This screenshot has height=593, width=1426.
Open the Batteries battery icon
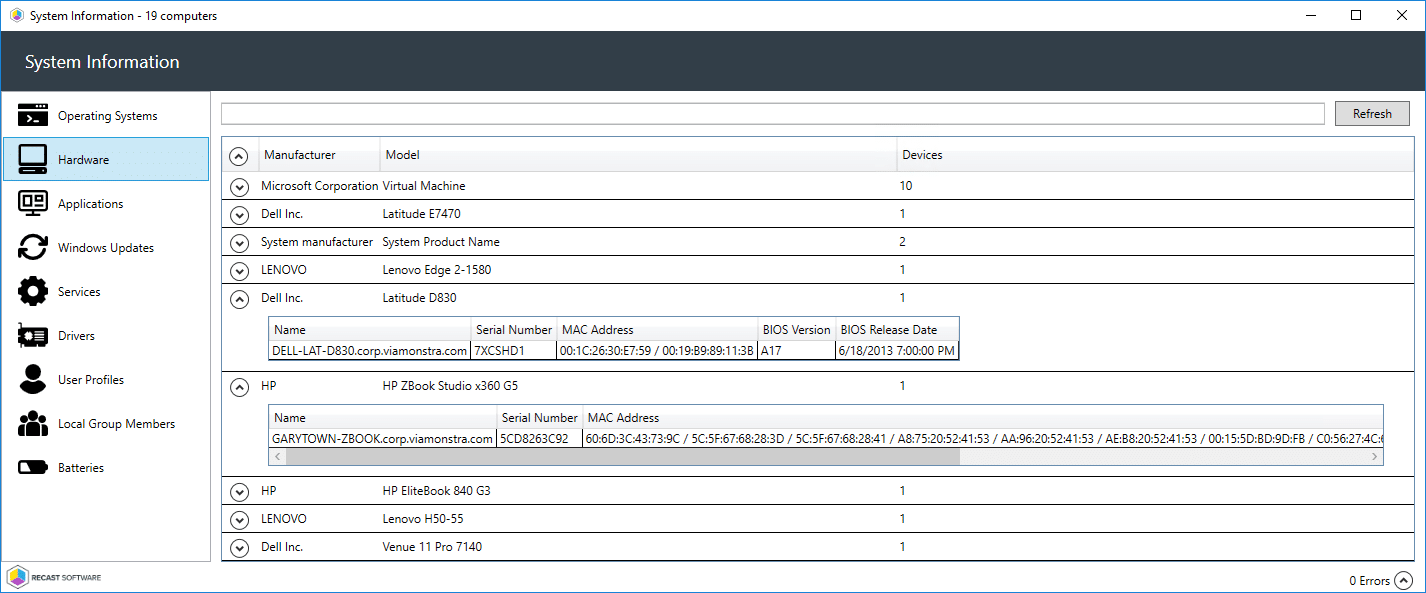(x=33, y=467)
